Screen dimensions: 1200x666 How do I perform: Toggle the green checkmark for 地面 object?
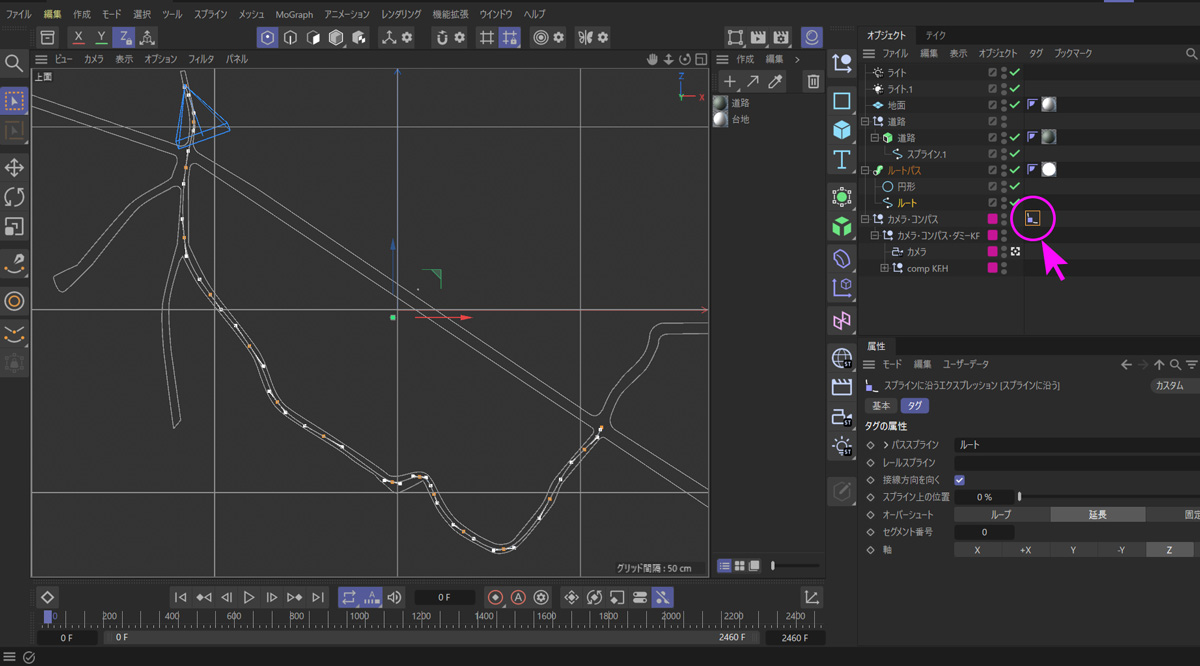(1015, 105)
